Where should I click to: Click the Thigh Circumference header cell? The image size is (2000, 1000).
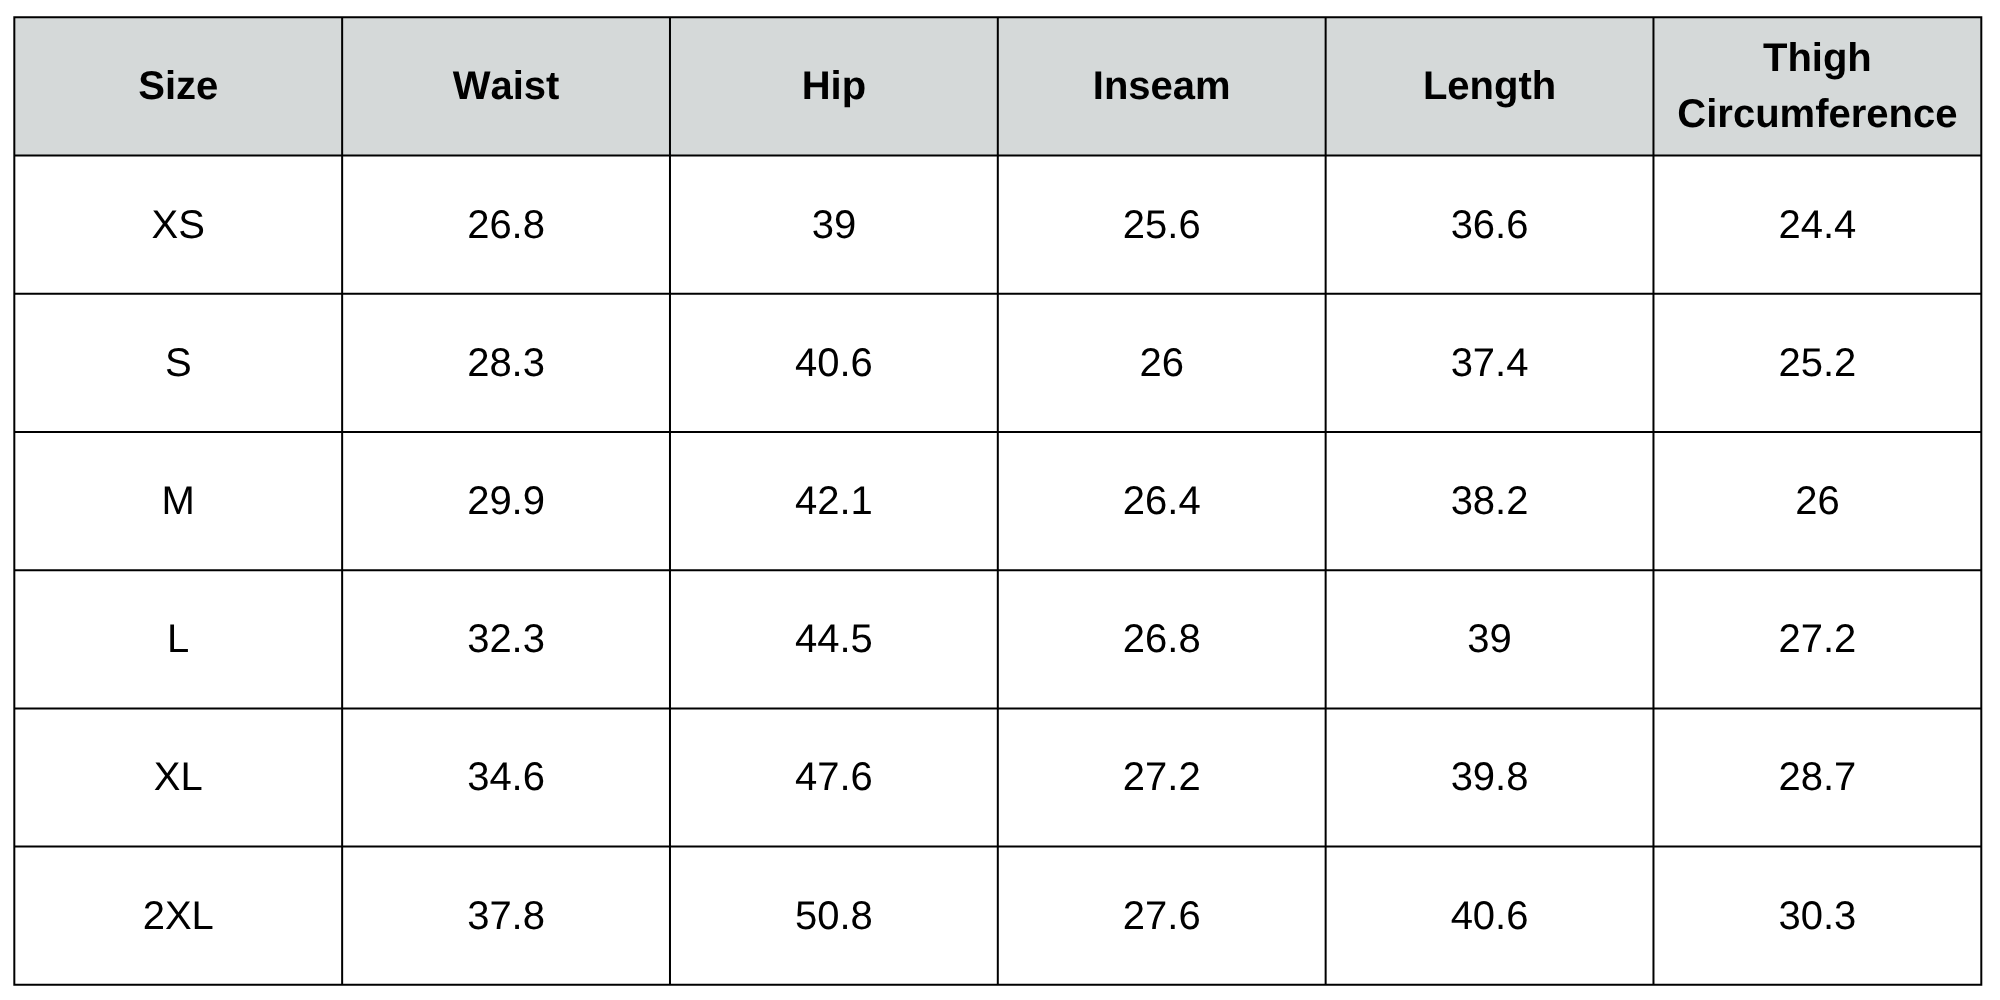[1817, 86]
